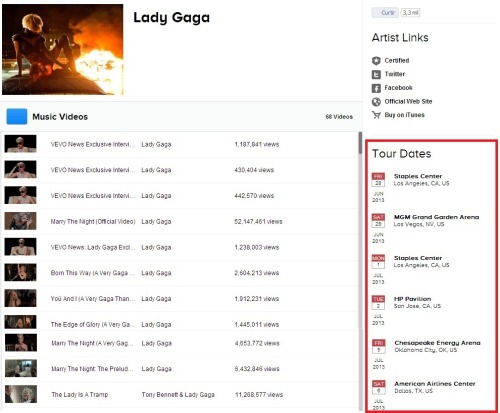Select Tony Bennett & Lady Gaga artist name
Viewport: 500px width, 413px height.
pos(178,395)
